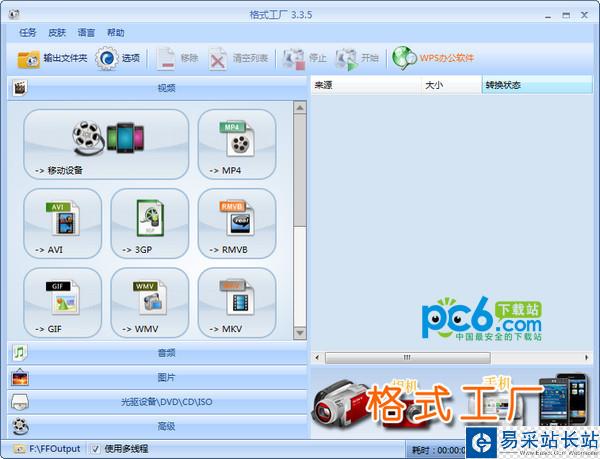Toggle the 使用多线程 checkbox

(x=96, y=449)
